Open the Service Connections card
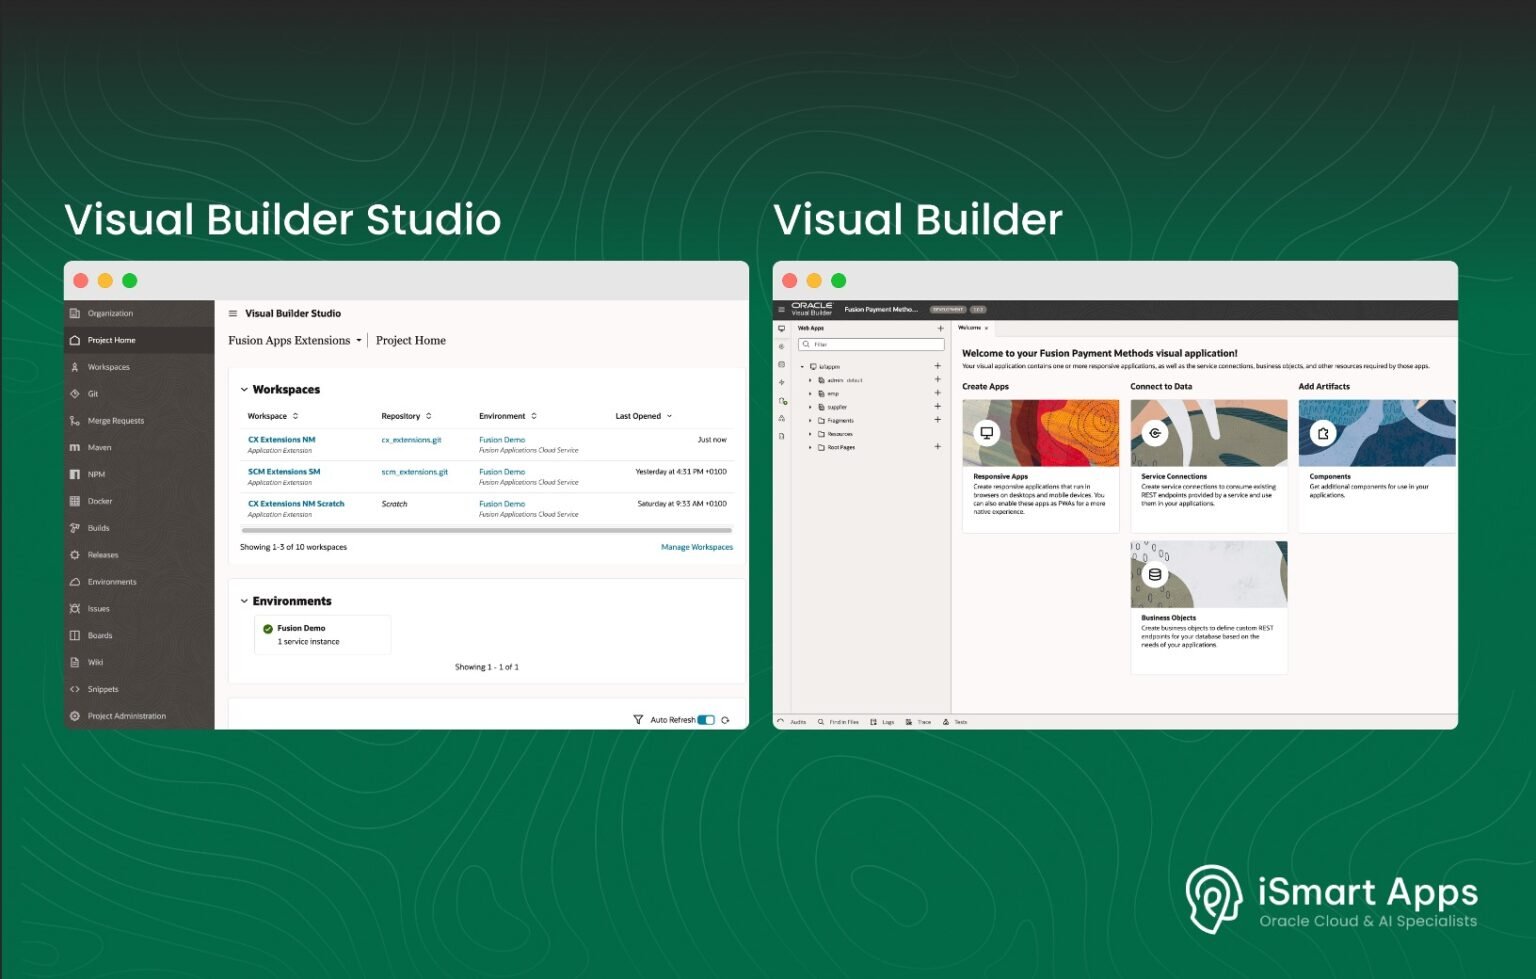This screenshot has width=1536, height=979. (x=1208, y=466)
